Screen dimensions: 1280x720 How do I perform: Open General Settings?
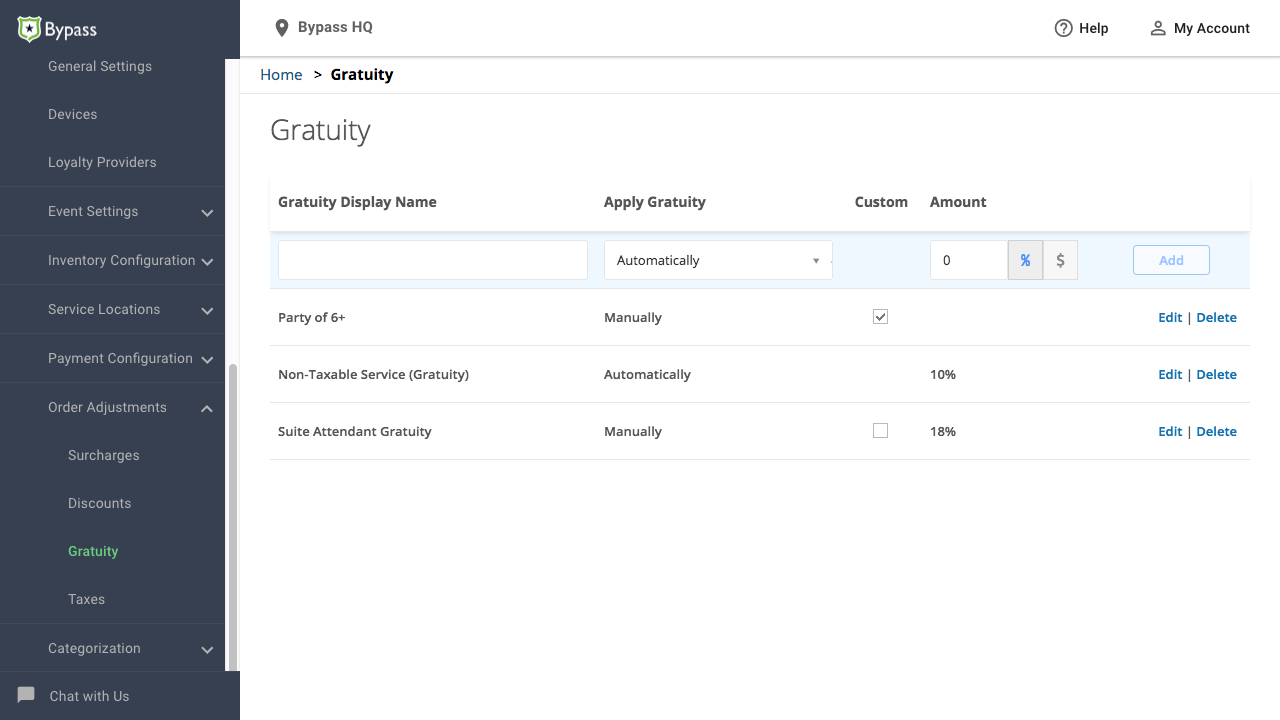pyautogui.click(x=100, y=66)
